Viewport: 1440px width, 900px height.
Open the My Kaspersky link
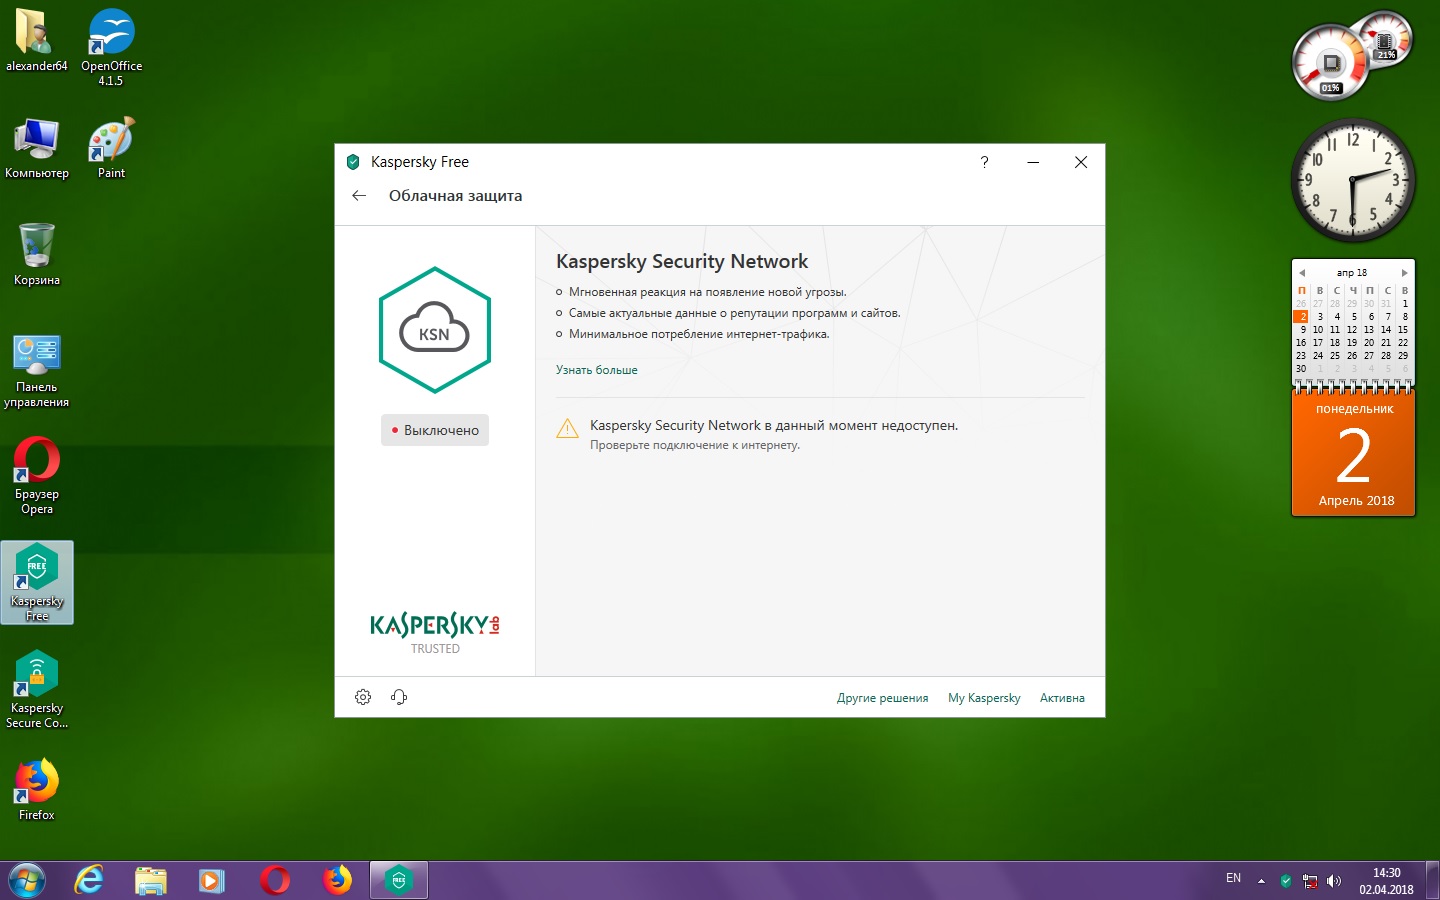[984, 698]
